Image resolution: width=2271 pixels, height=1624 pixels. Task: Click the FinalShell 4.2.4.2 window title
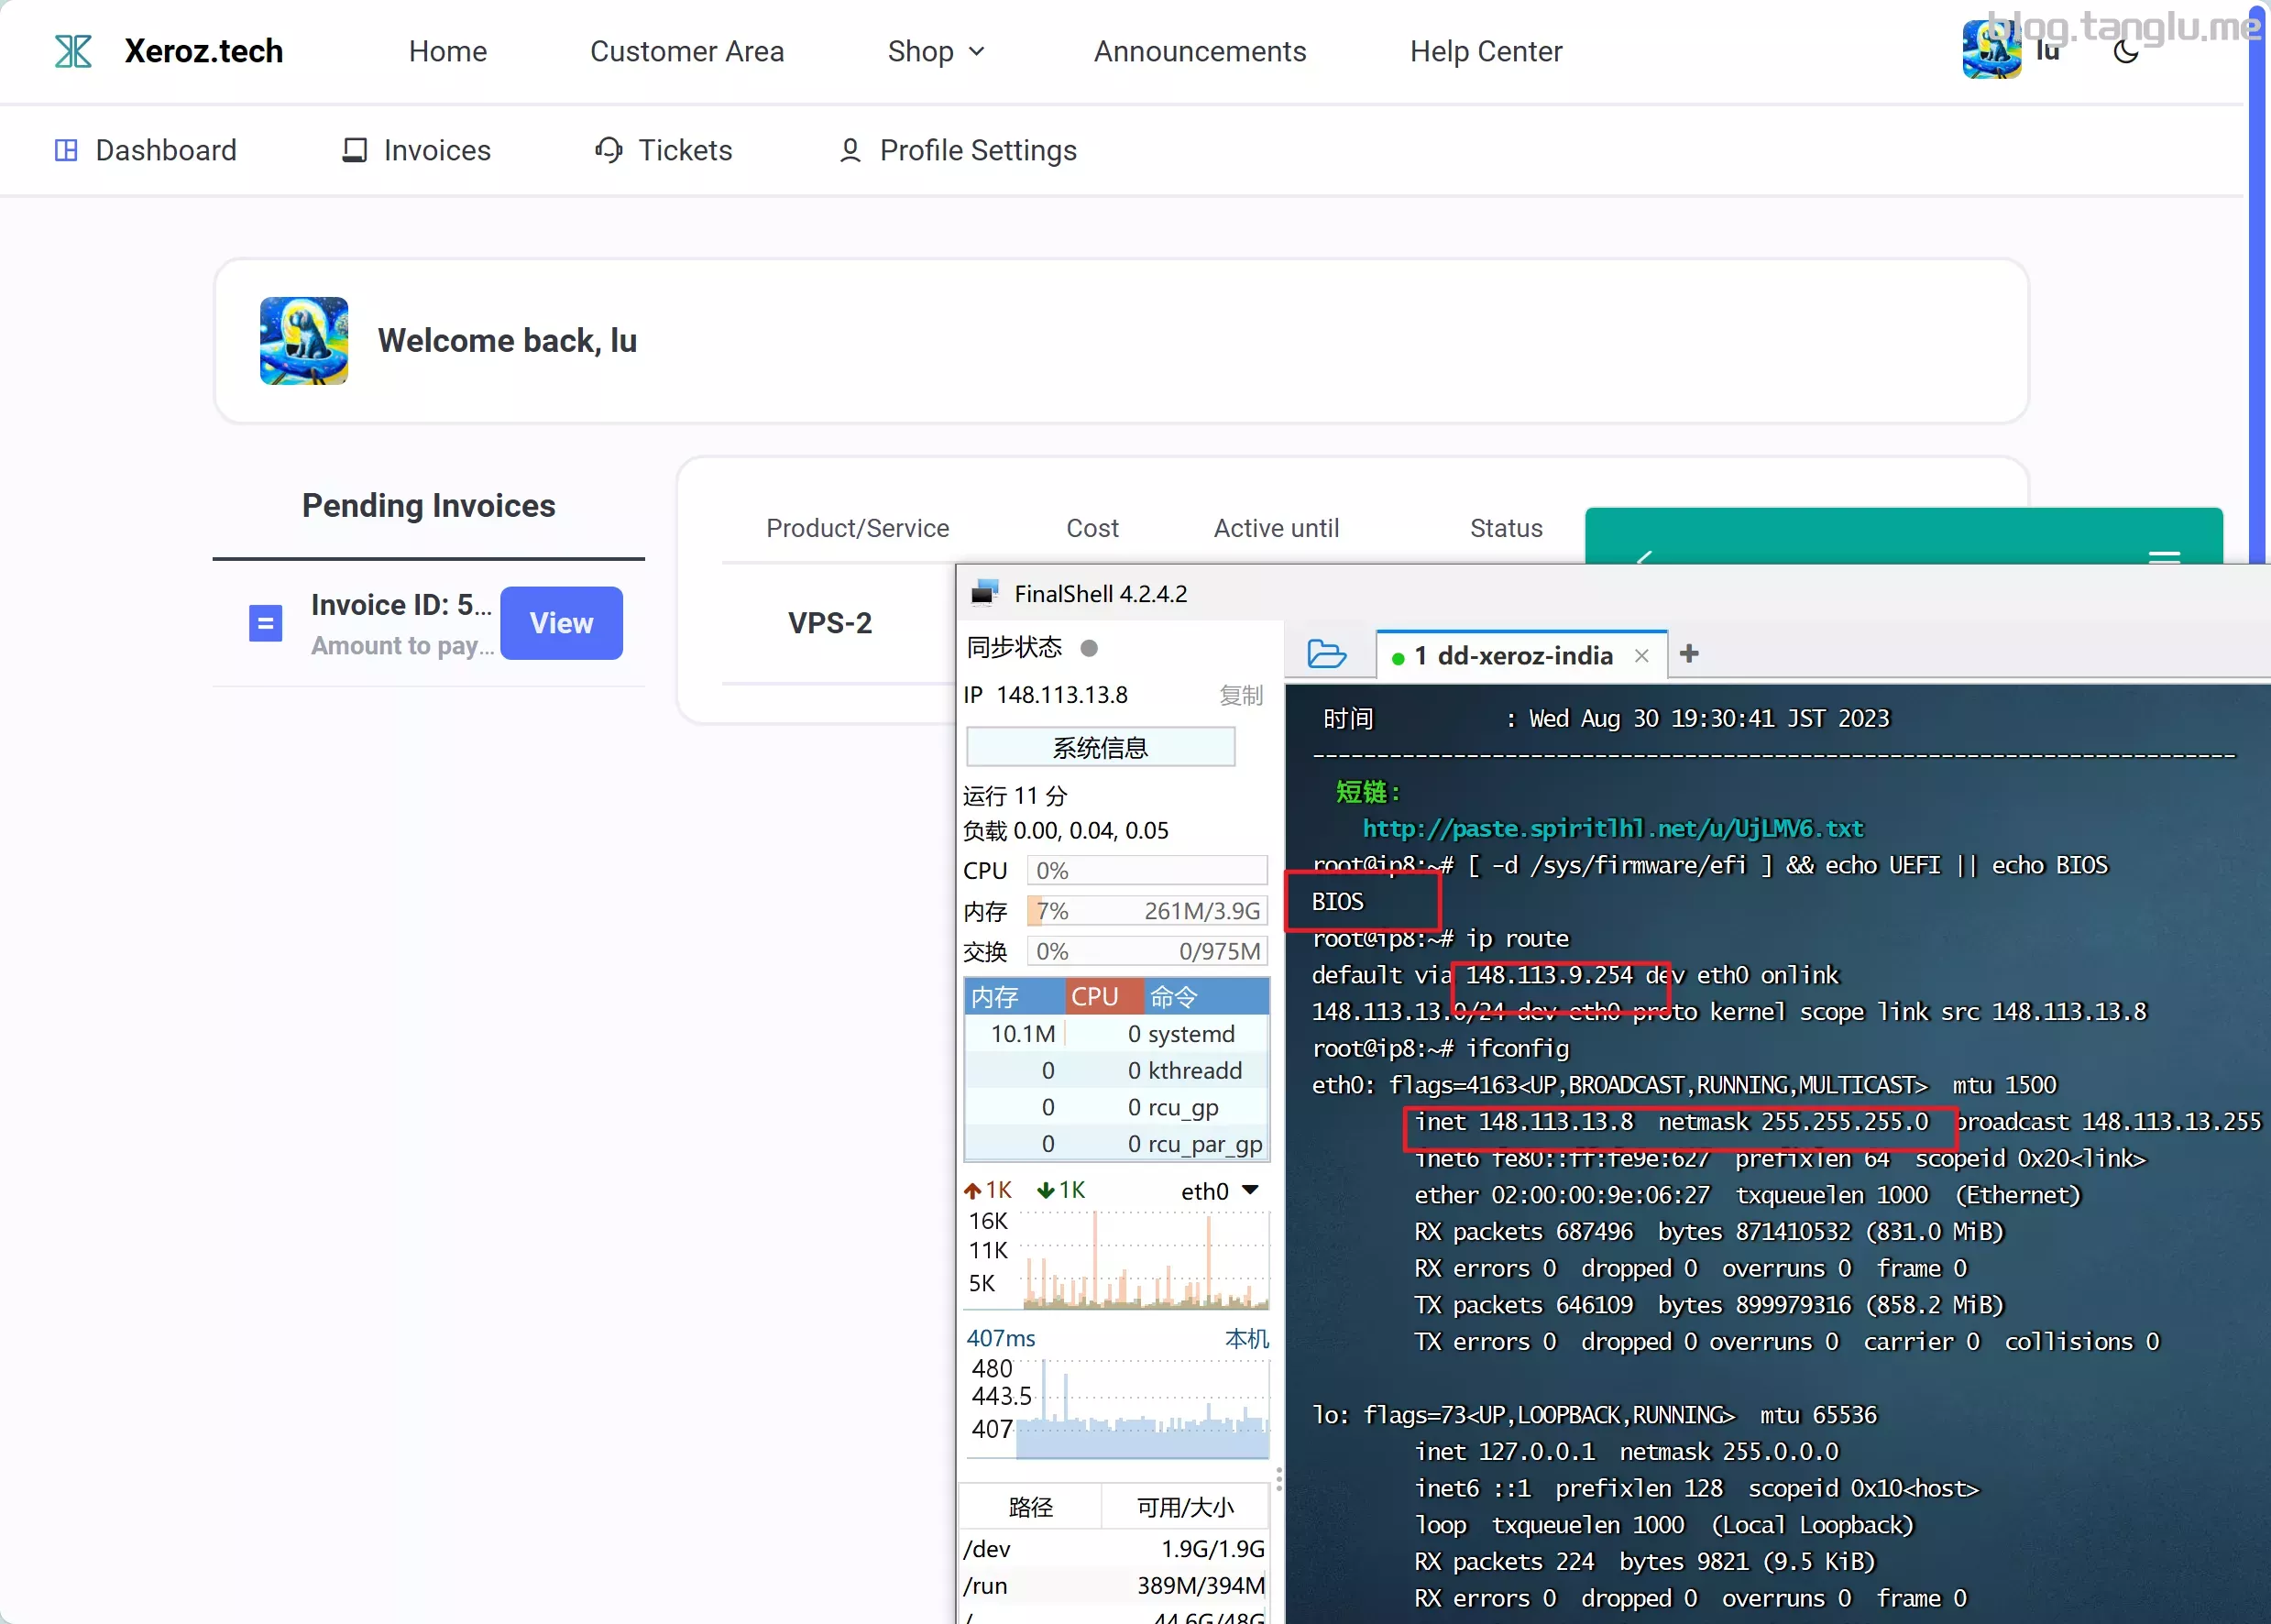click(x=1101, y=594)
